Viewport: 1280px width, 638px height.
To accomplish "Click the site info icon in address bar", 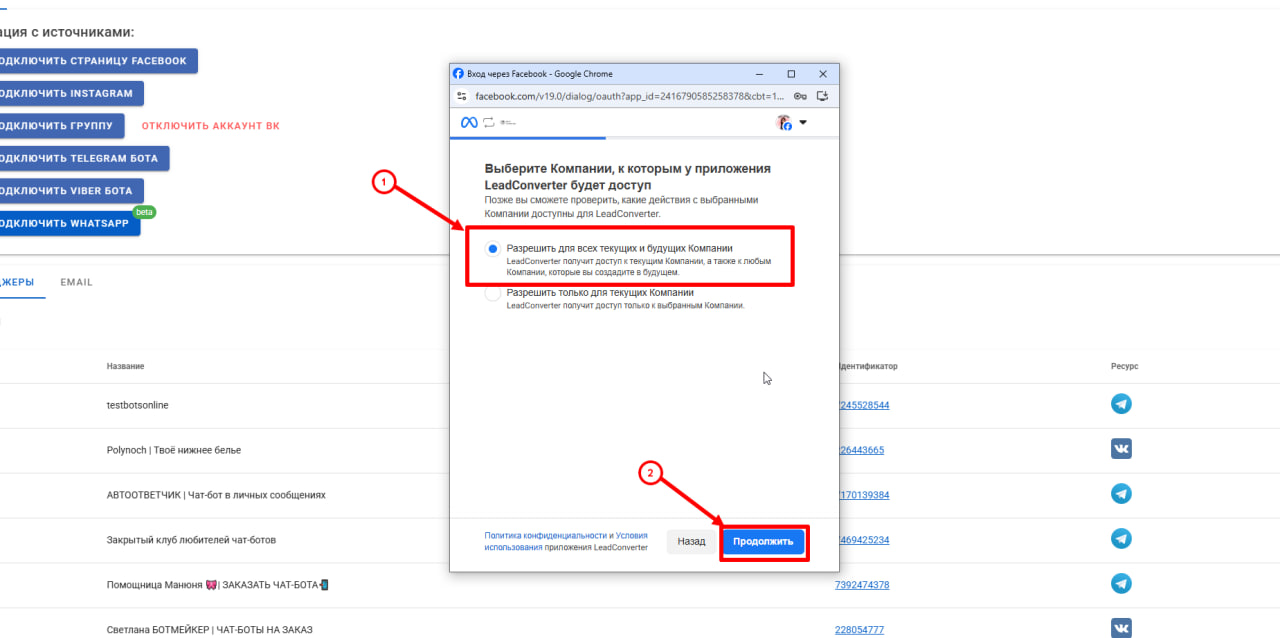I will point(461,96).
